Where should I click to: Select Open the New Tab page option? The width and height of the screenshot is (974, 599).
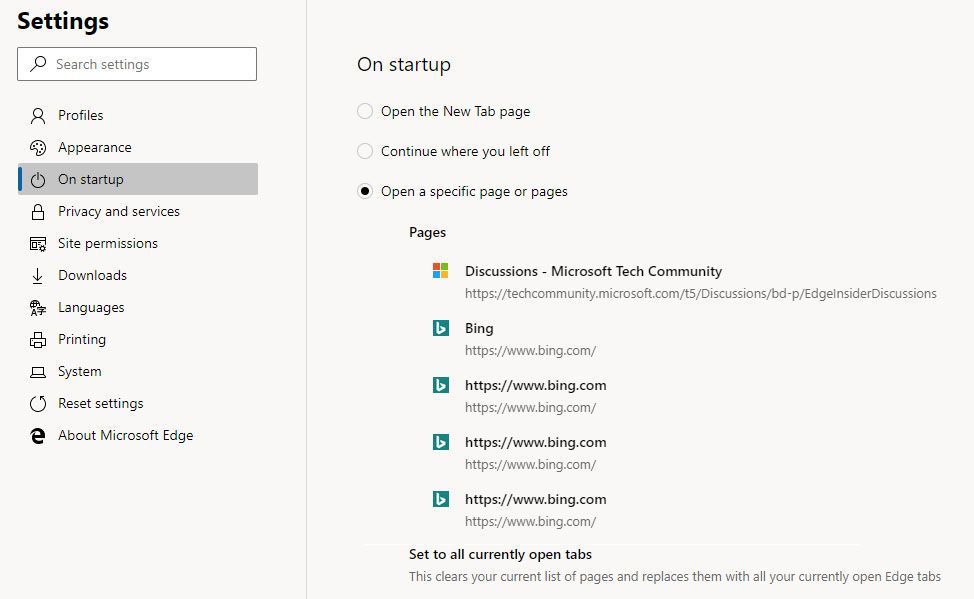pos(365,111)
